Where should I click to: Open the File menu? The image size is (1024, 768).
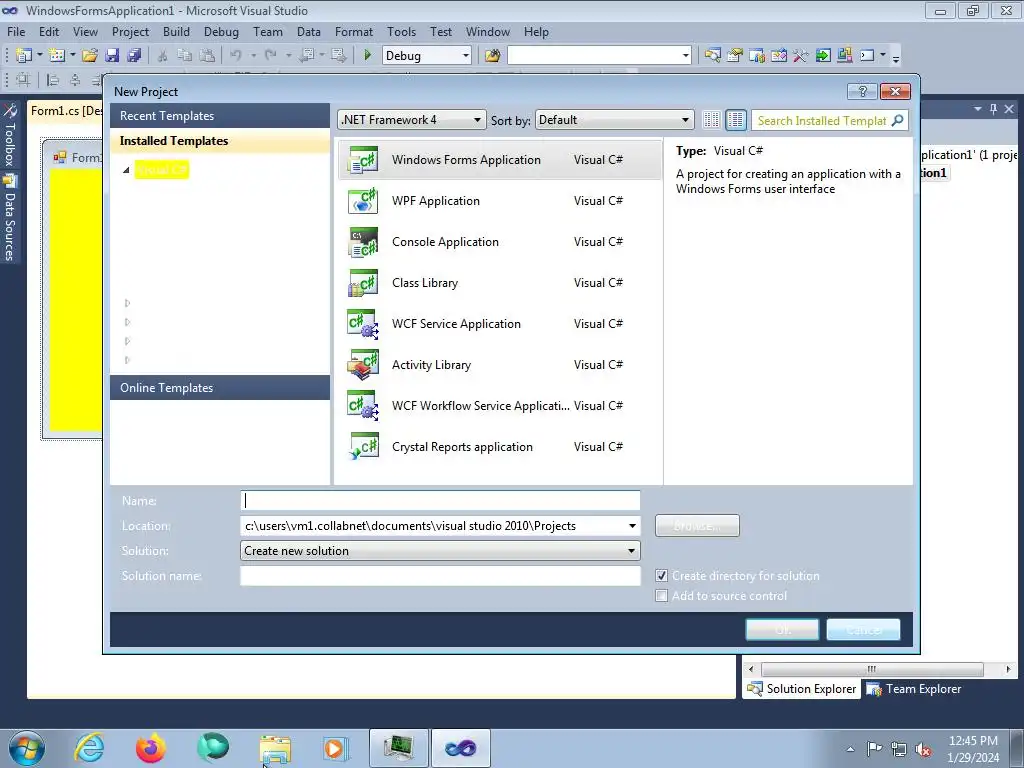coord(16,31)
